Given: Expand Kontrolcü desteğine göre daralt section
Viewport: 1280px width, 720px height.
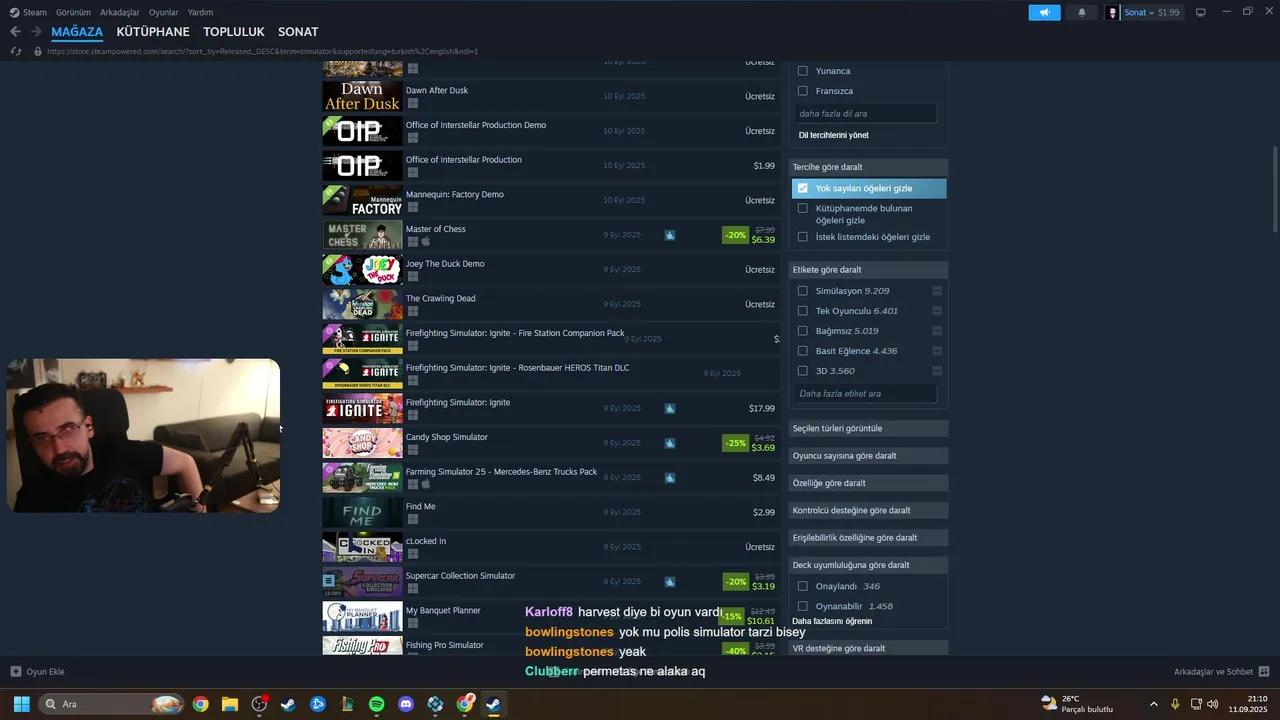Looking at the screenshot, I should coord(868,510).
